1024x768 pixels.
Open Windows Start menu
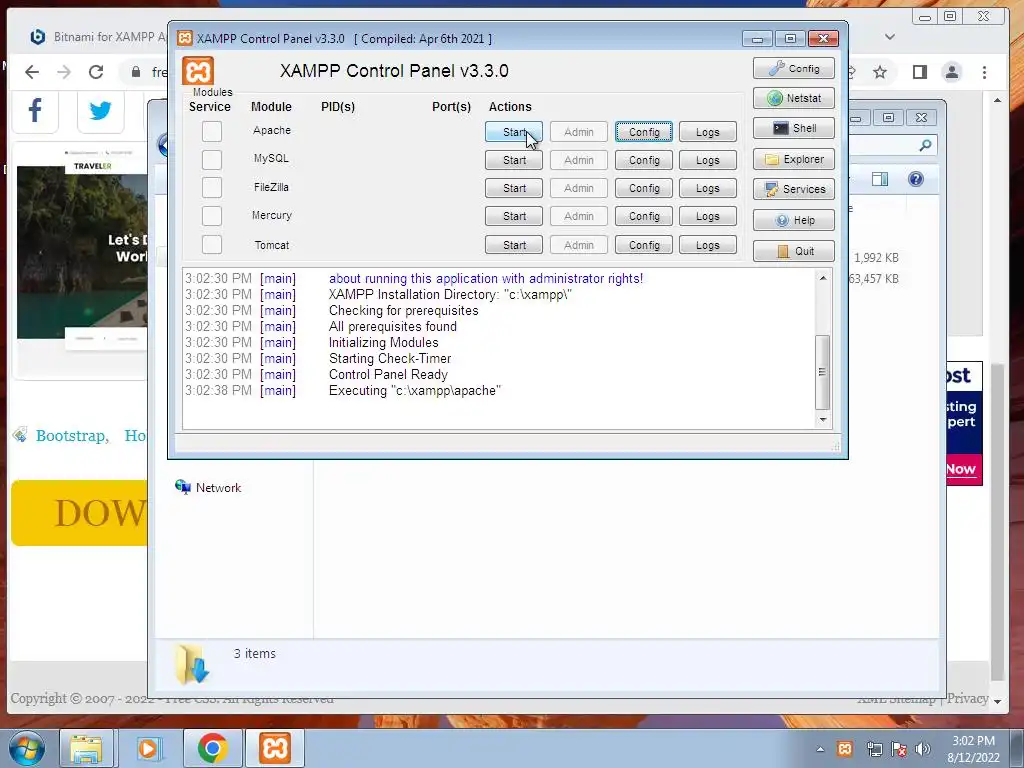click(x=27, y=748)
